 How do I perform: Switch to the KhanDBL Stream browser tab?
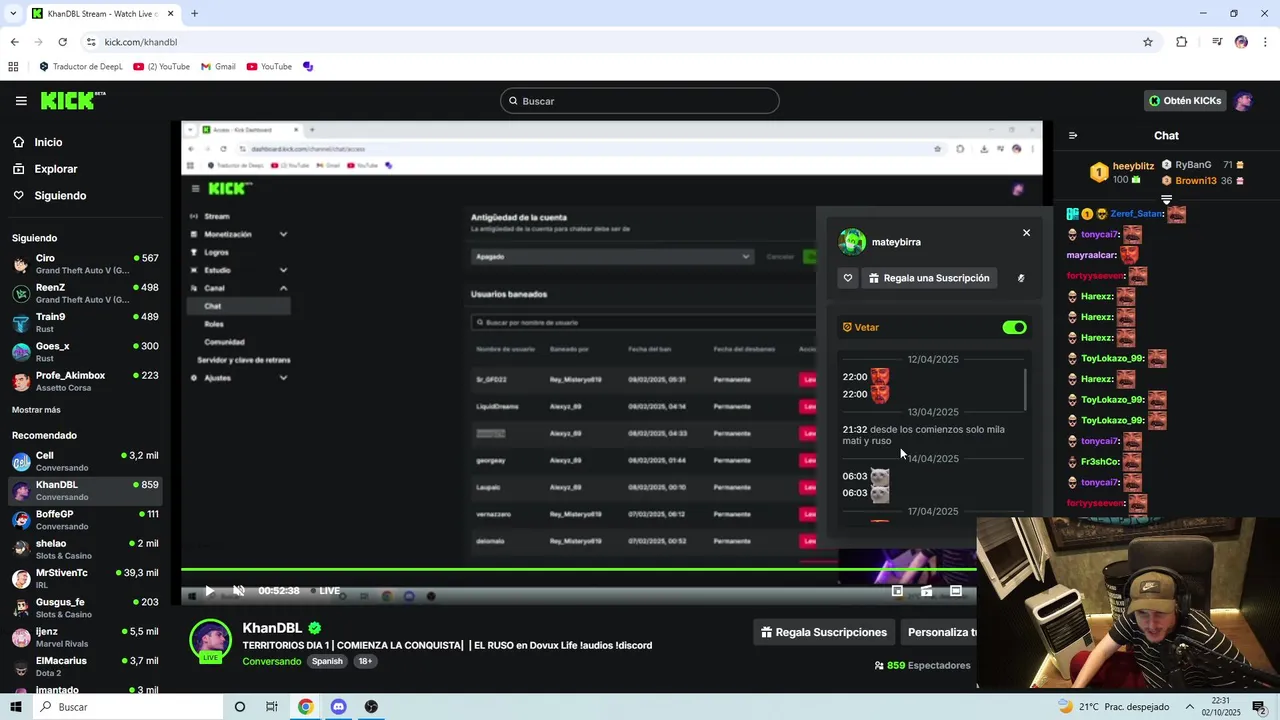point(101,14)
